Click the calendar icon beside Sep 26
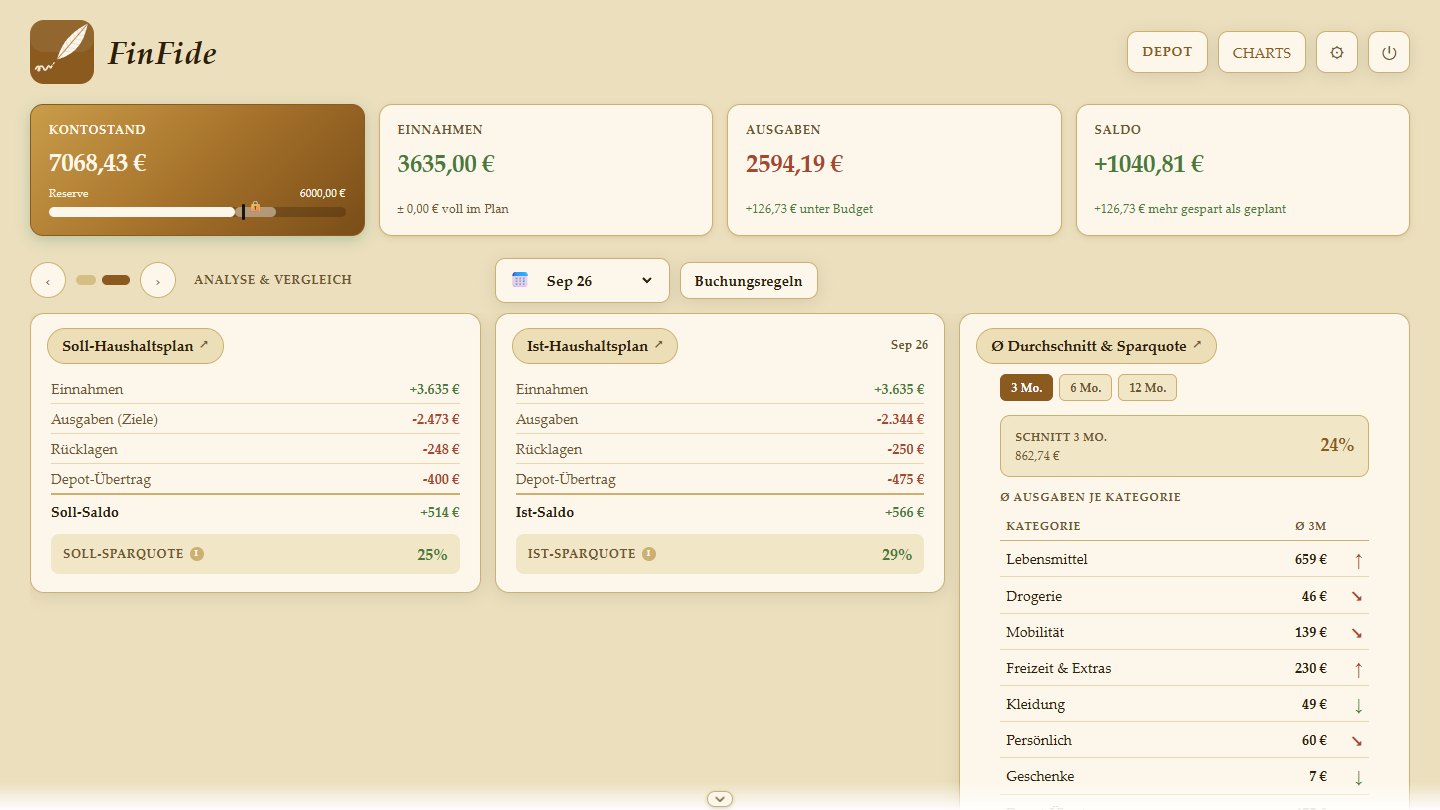This screenshot has width=1440, height=810. 520,280
